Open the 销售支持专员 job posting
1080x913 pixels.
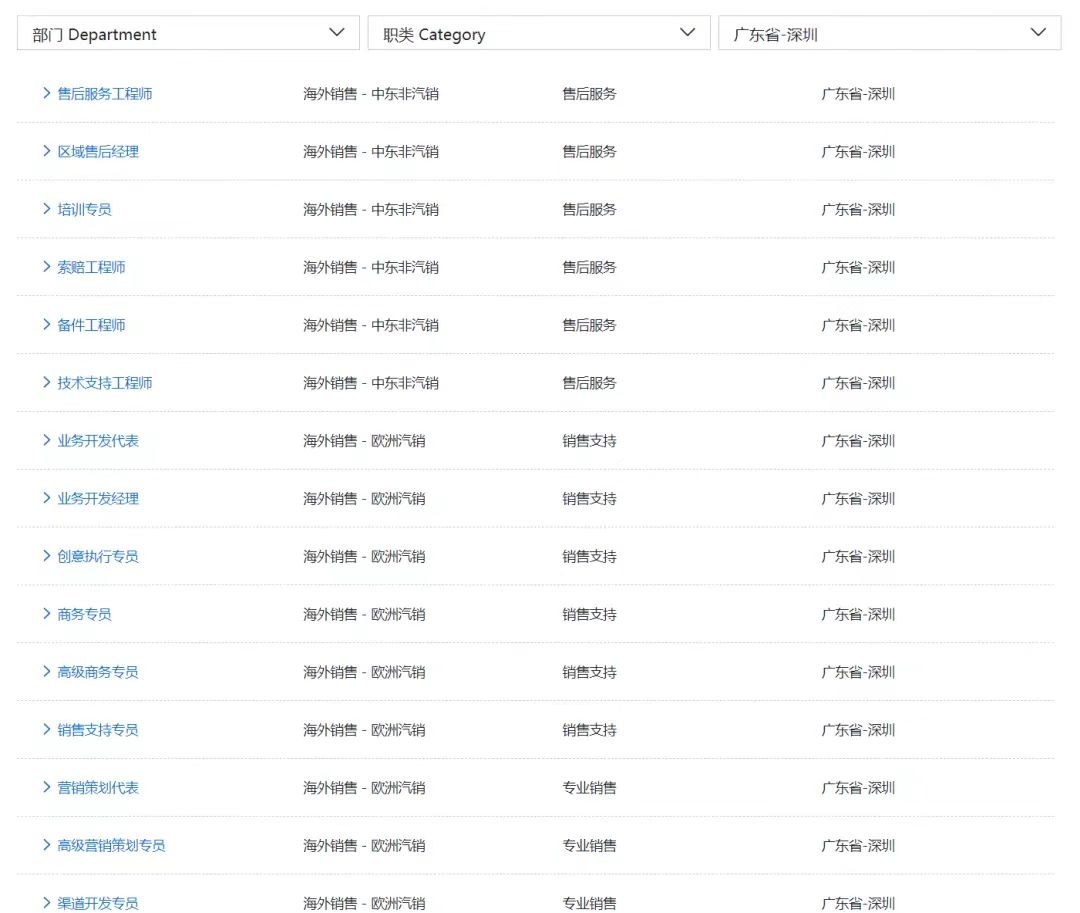click(x=98, y=730)
